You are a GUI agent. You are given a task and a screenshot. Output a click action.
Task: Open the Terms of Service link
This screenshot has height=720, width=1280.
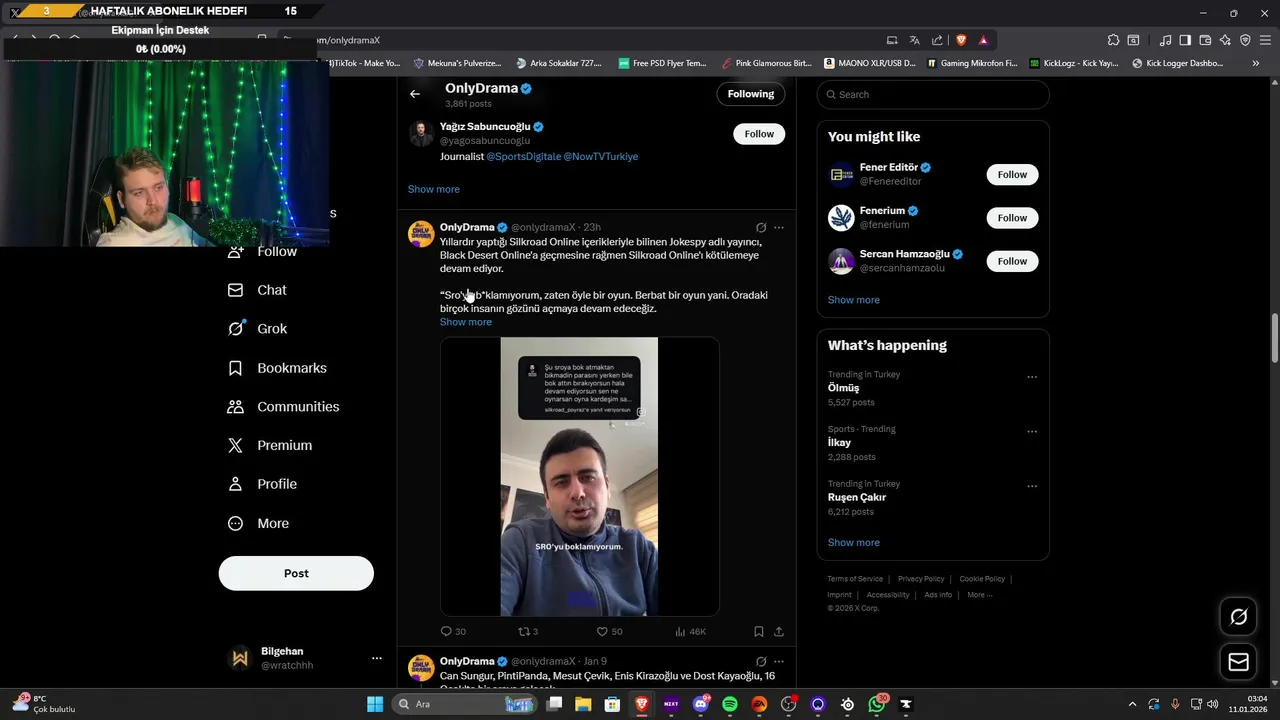pos(855,579)
